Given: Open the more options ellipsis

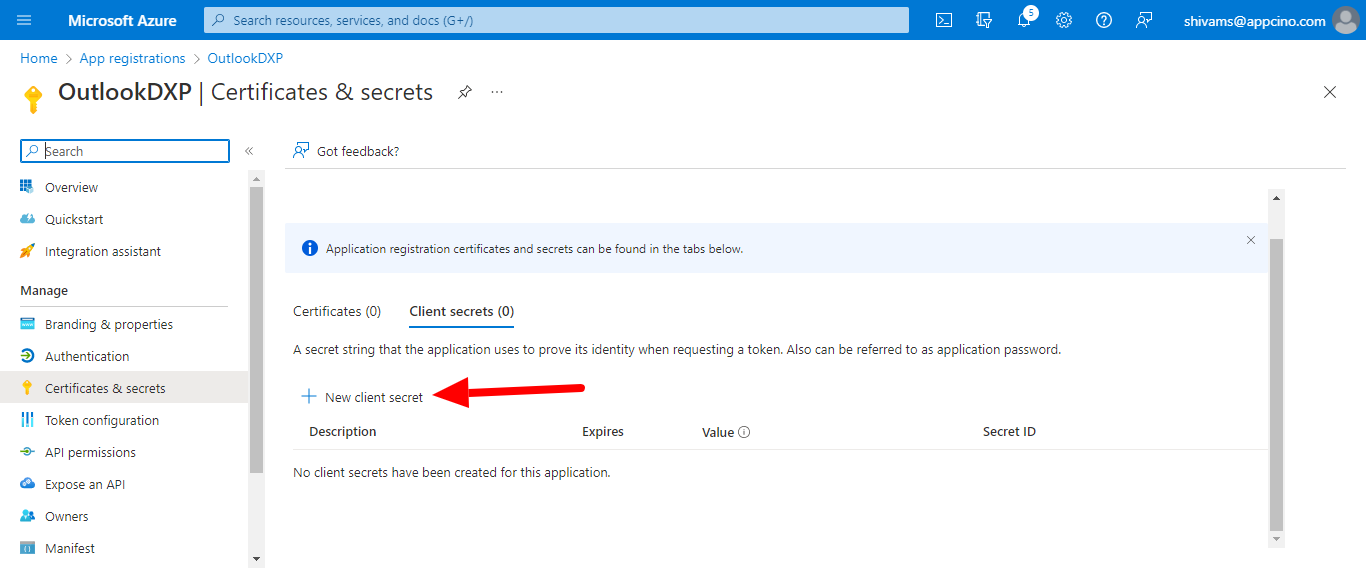Looking at the screenshot, I should (497, 92).
